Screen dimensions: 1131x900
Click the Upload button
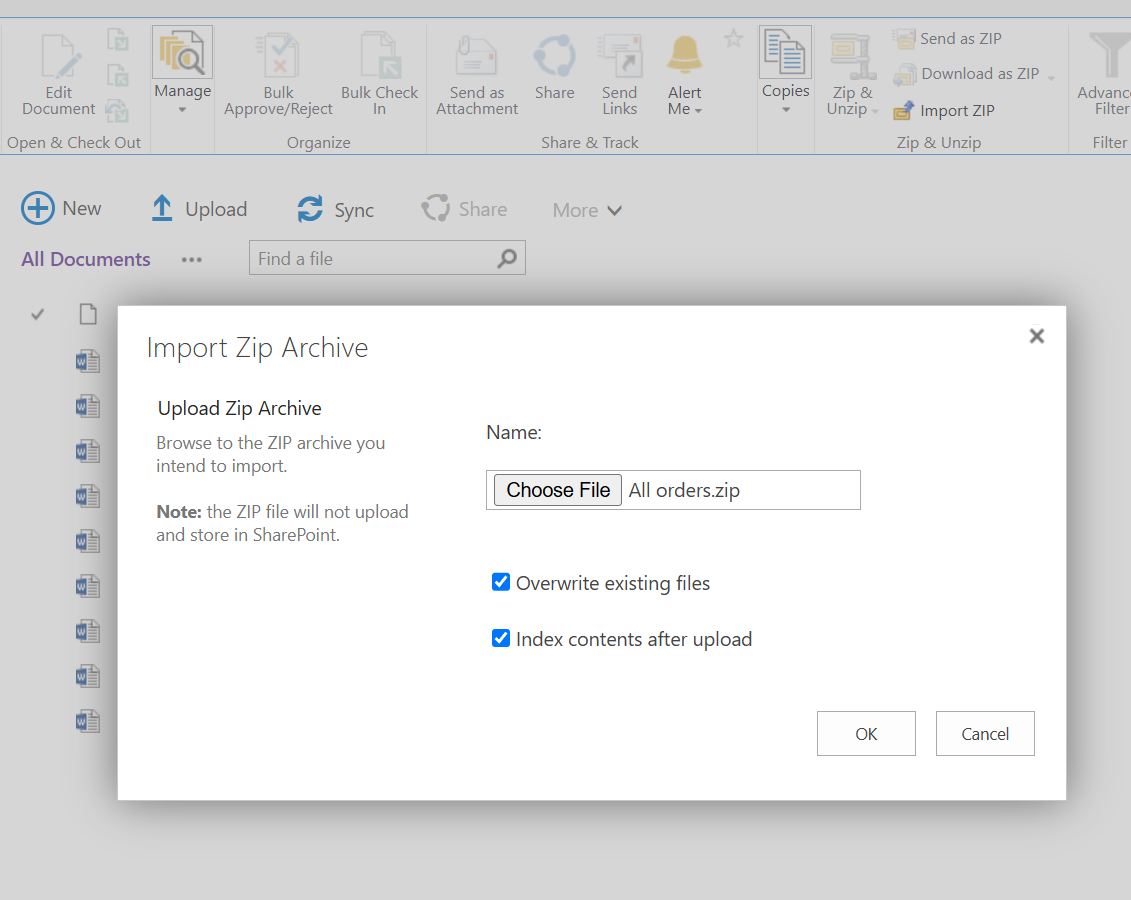point(199,209)
